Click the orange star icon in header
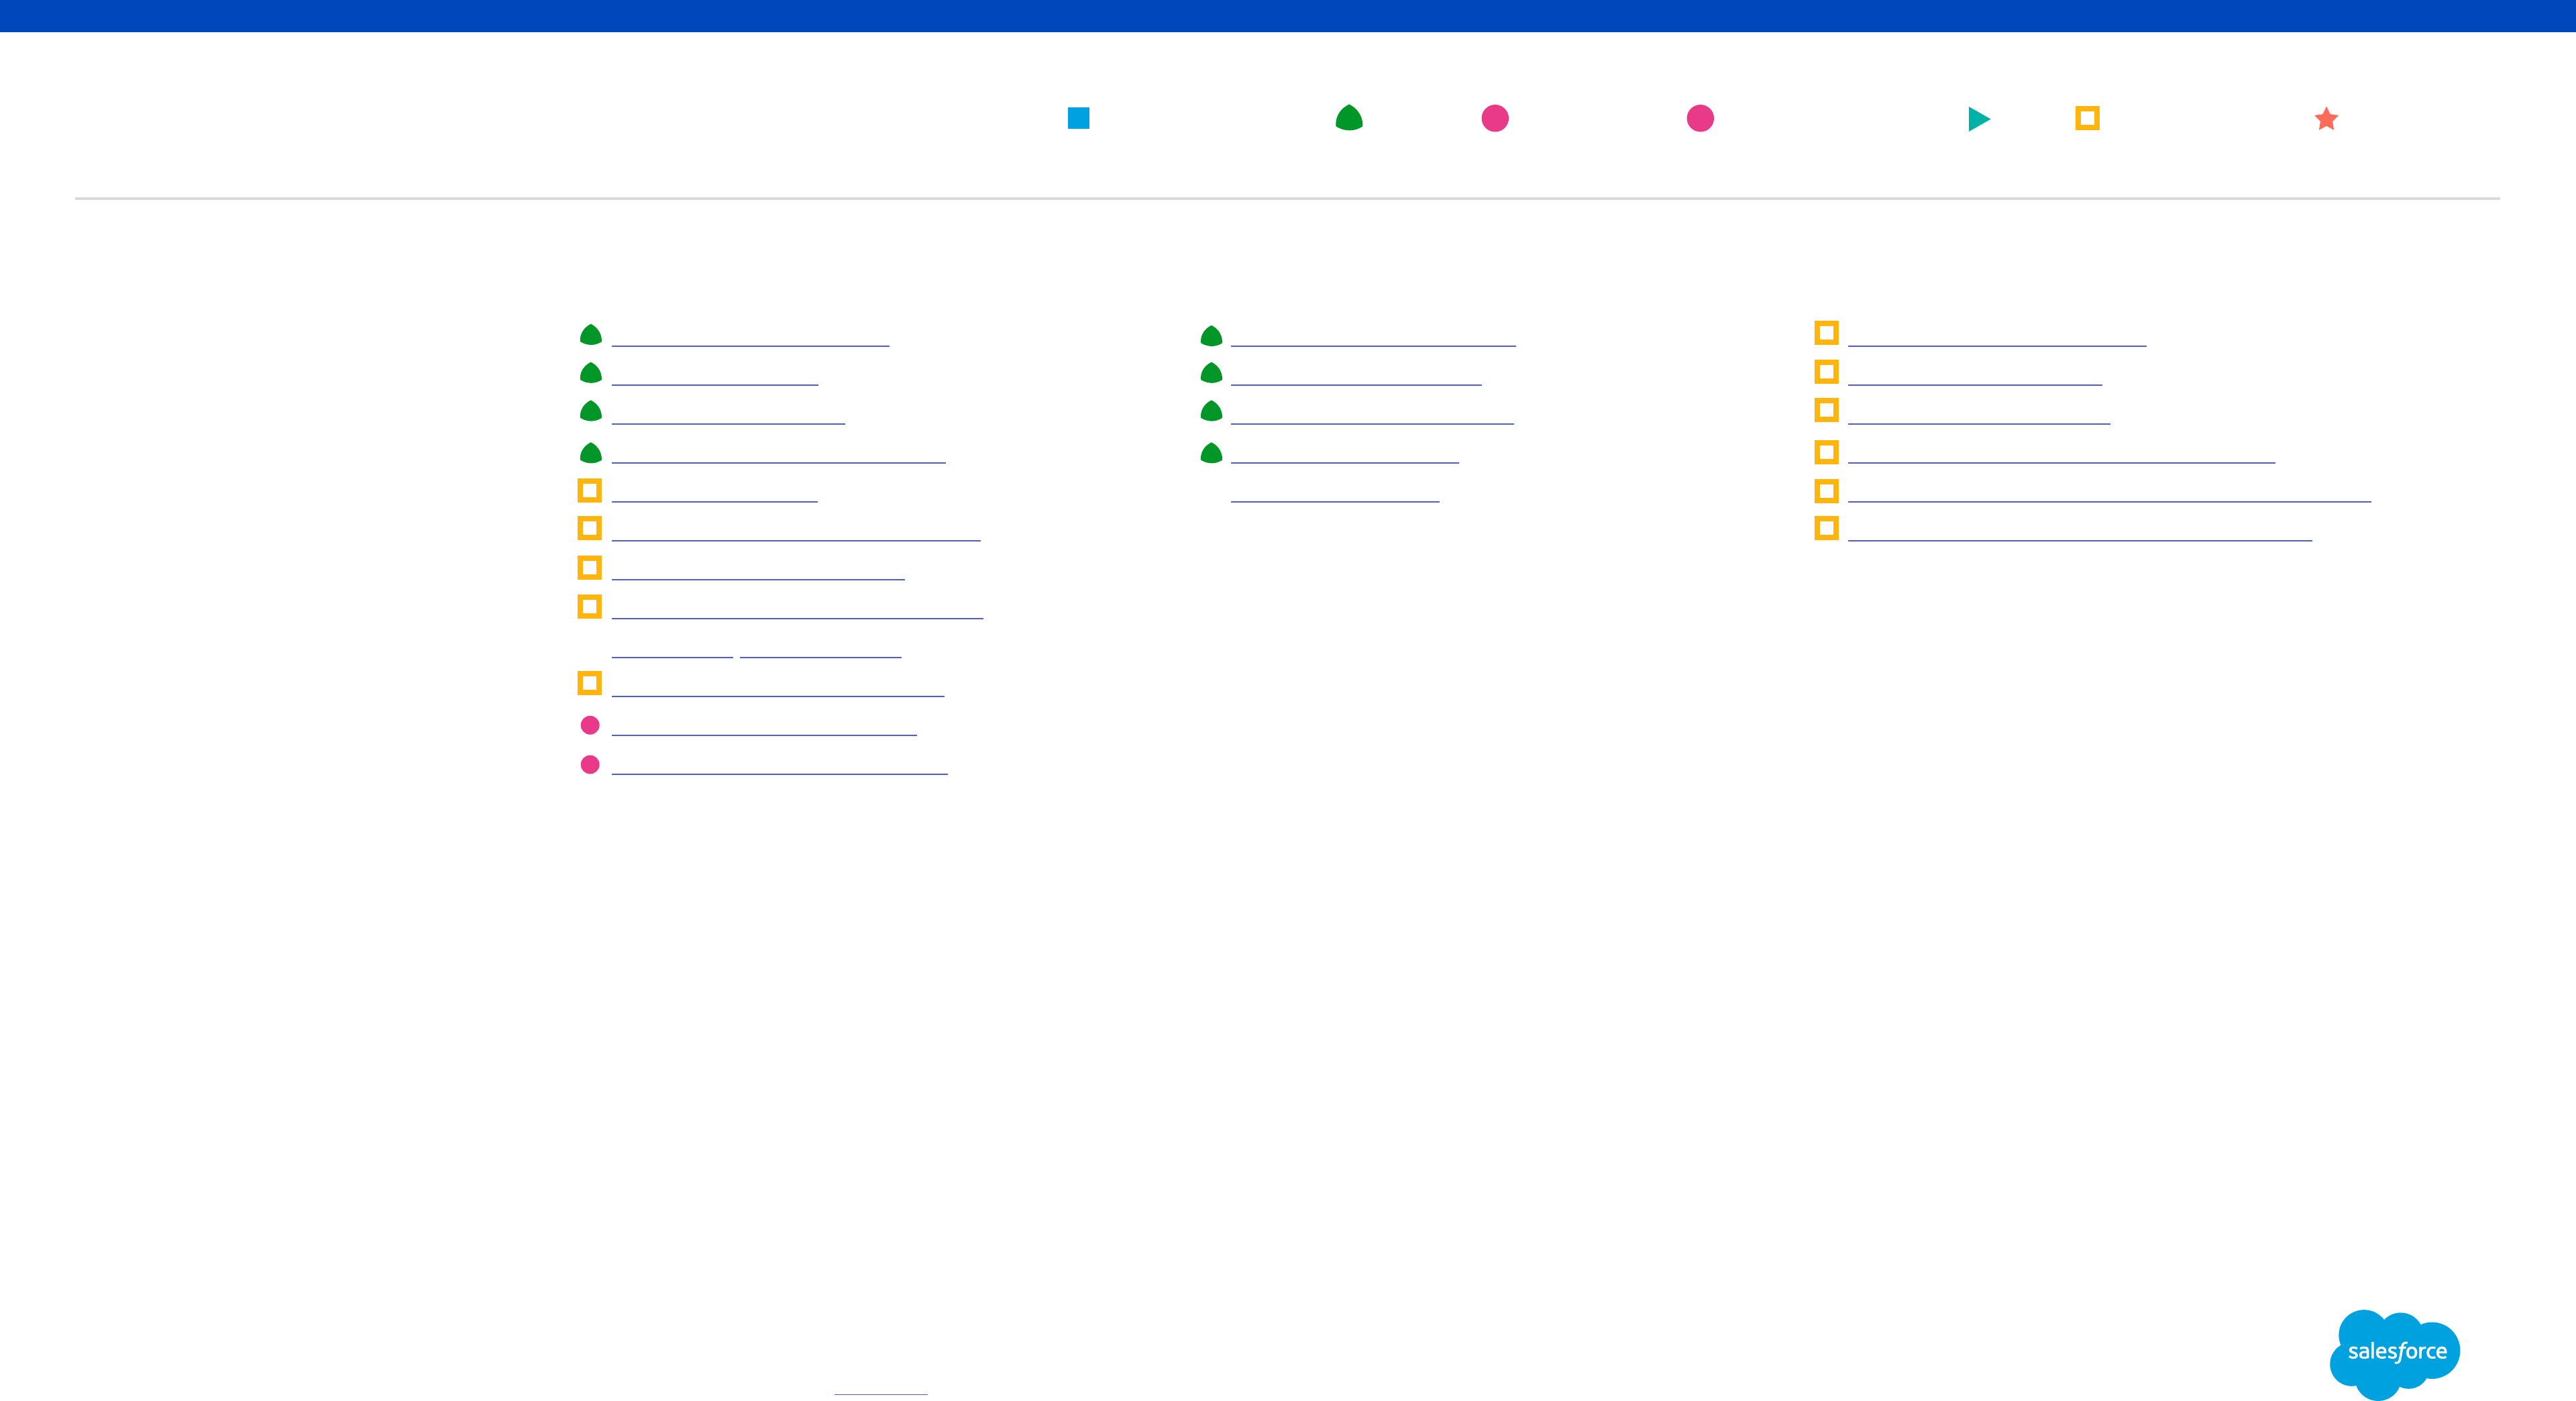Viewport: 2576px width, 1401px height. (2326, 119)
